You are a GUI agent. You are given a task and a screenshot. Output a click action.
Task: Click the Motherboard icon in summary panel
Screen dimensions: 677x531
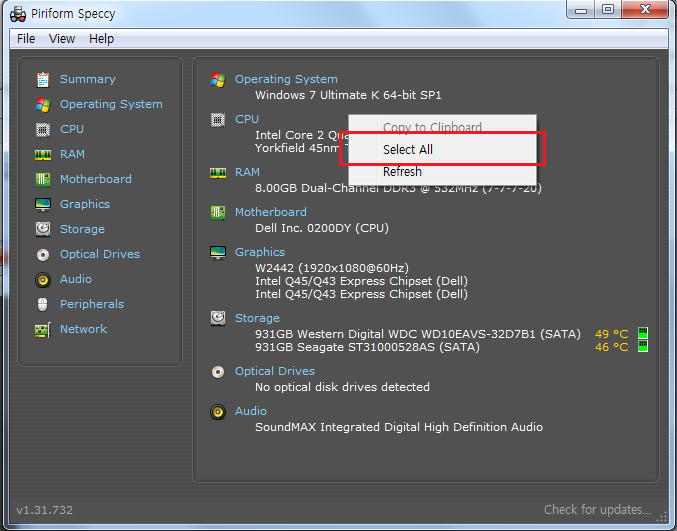click(x=218, y=212)
